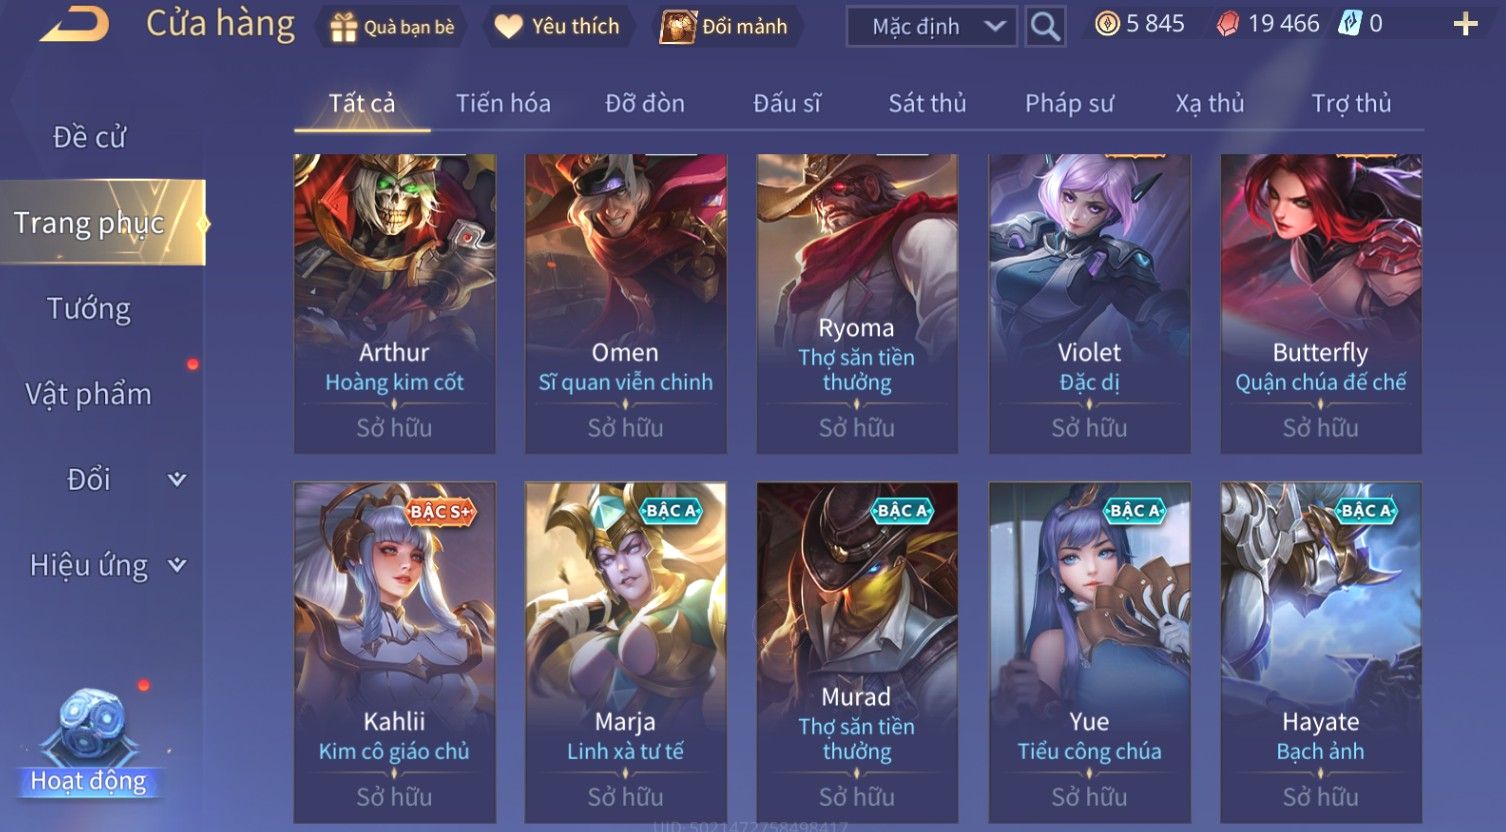Viewport: 1506px width, 832px height.
Task: Click the blue voucher balance icon
Action: pyautogui.click(x=1349, y=24)
